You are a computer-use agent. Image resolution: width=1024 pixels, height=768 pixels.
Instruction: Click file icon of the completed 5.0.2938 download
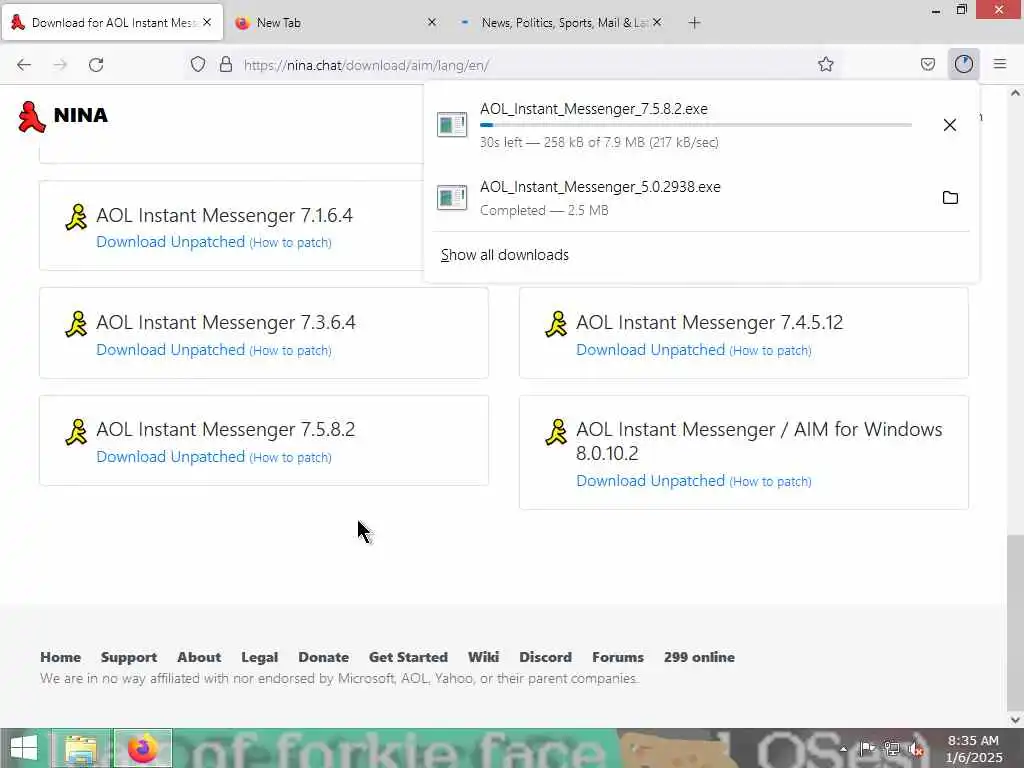click(x=452, y=197)
